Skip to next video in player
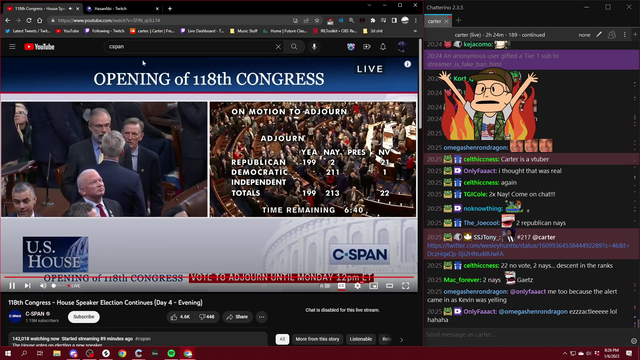Screen dimensions: 640x360 tap(27, 286)
